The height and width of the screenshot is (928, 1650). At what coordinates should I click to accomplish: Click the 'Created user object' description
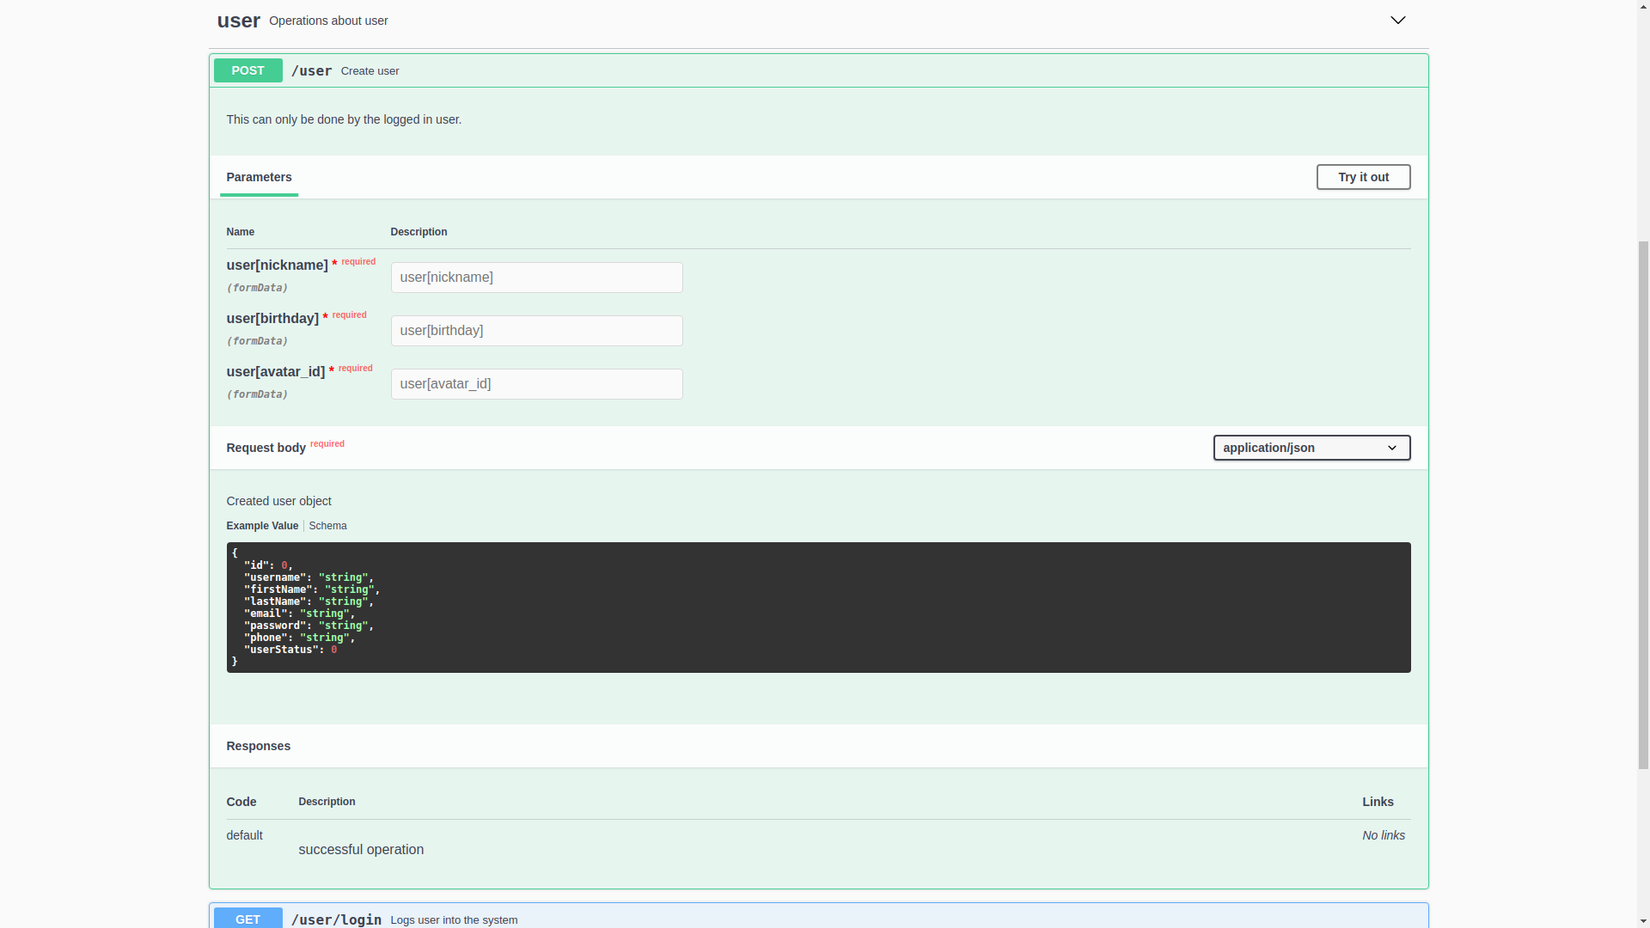click(x=279, y=501)
